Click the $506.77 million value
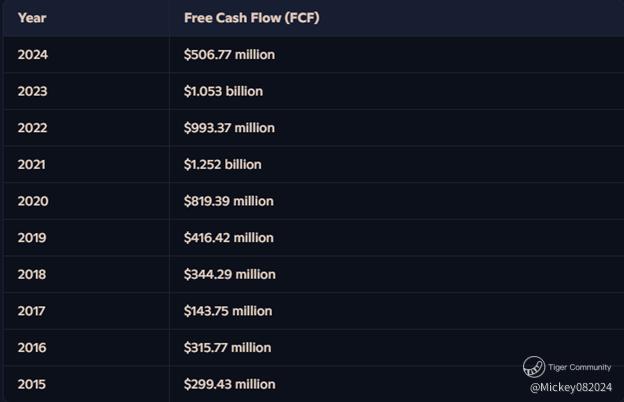The image size is (624, 402). coord(229,55)
